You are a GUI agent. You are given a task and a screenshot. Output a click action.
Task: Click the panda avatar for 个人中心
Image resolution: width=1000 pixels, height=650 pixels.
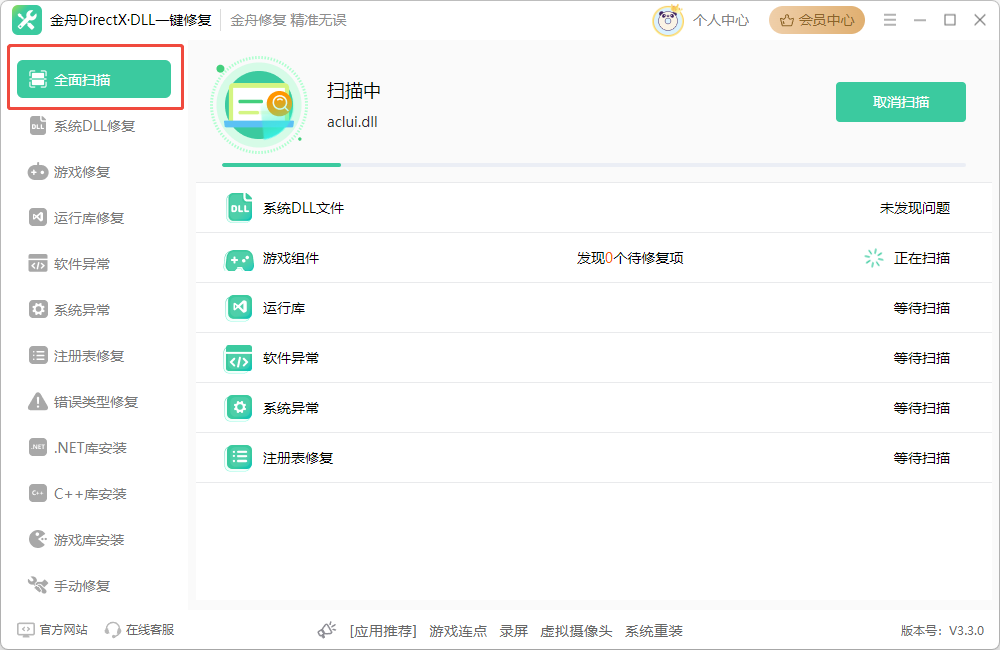click(x=667, y=20)
